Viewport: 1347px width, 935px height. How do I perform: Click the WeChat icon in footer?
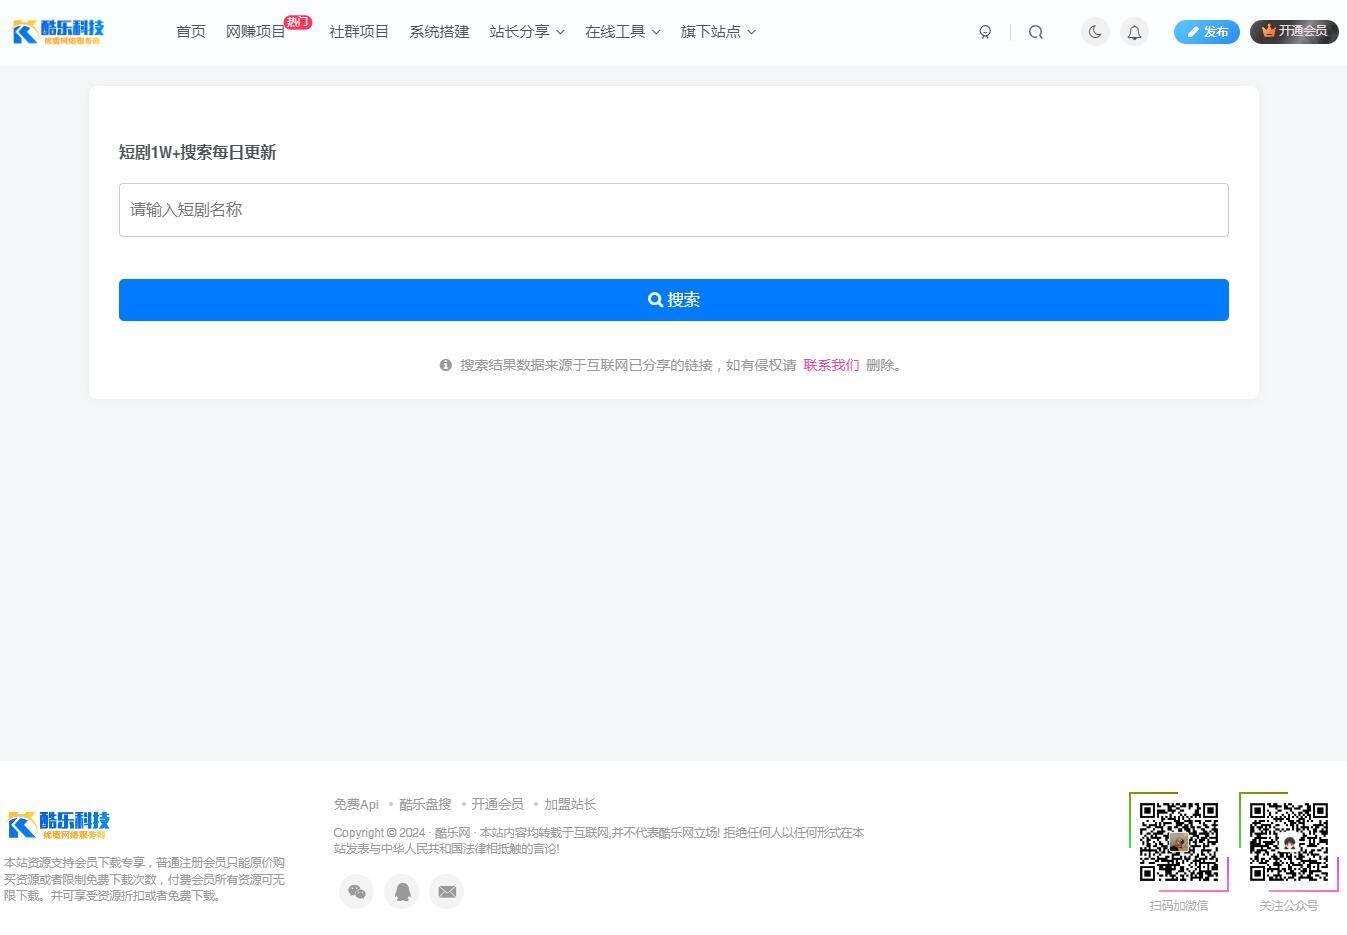[x=357, y=891]
